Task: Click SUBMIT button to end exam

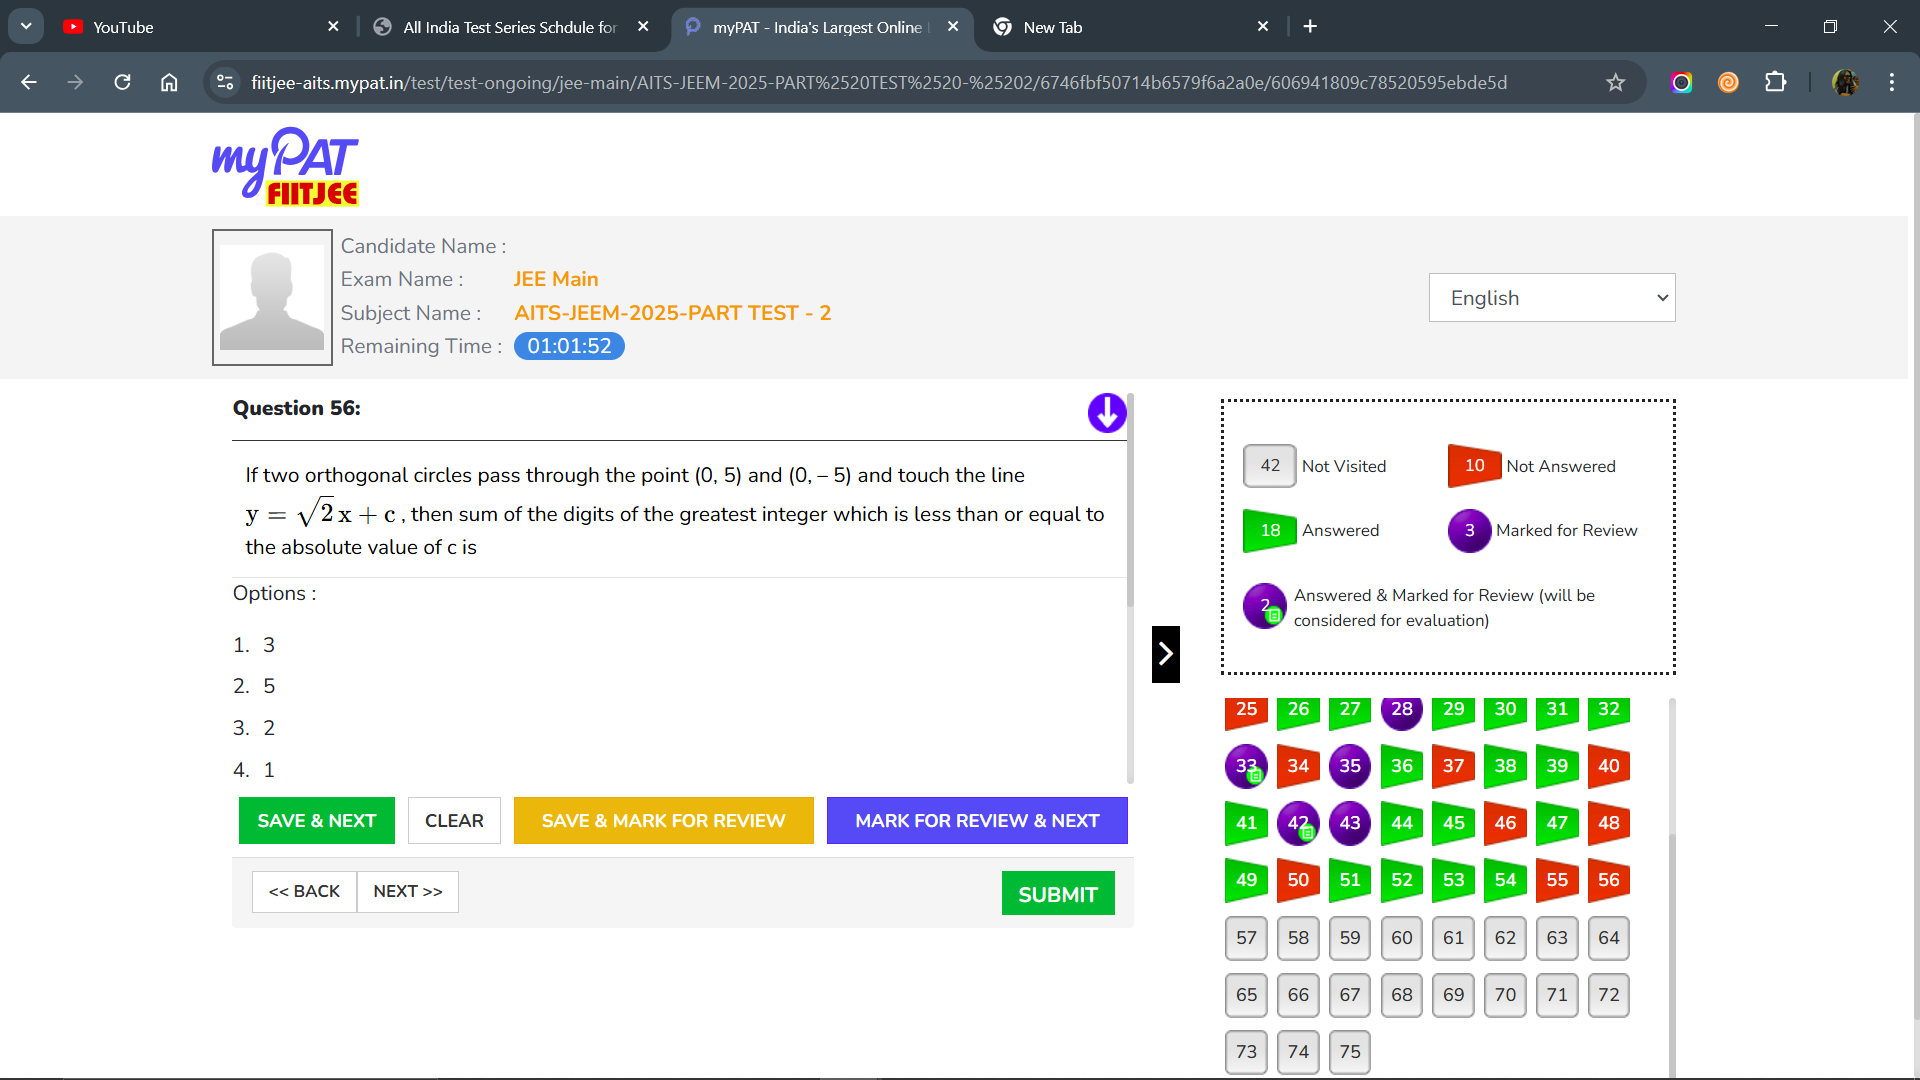Action: pyautogui.click(x=1058, y=895)
